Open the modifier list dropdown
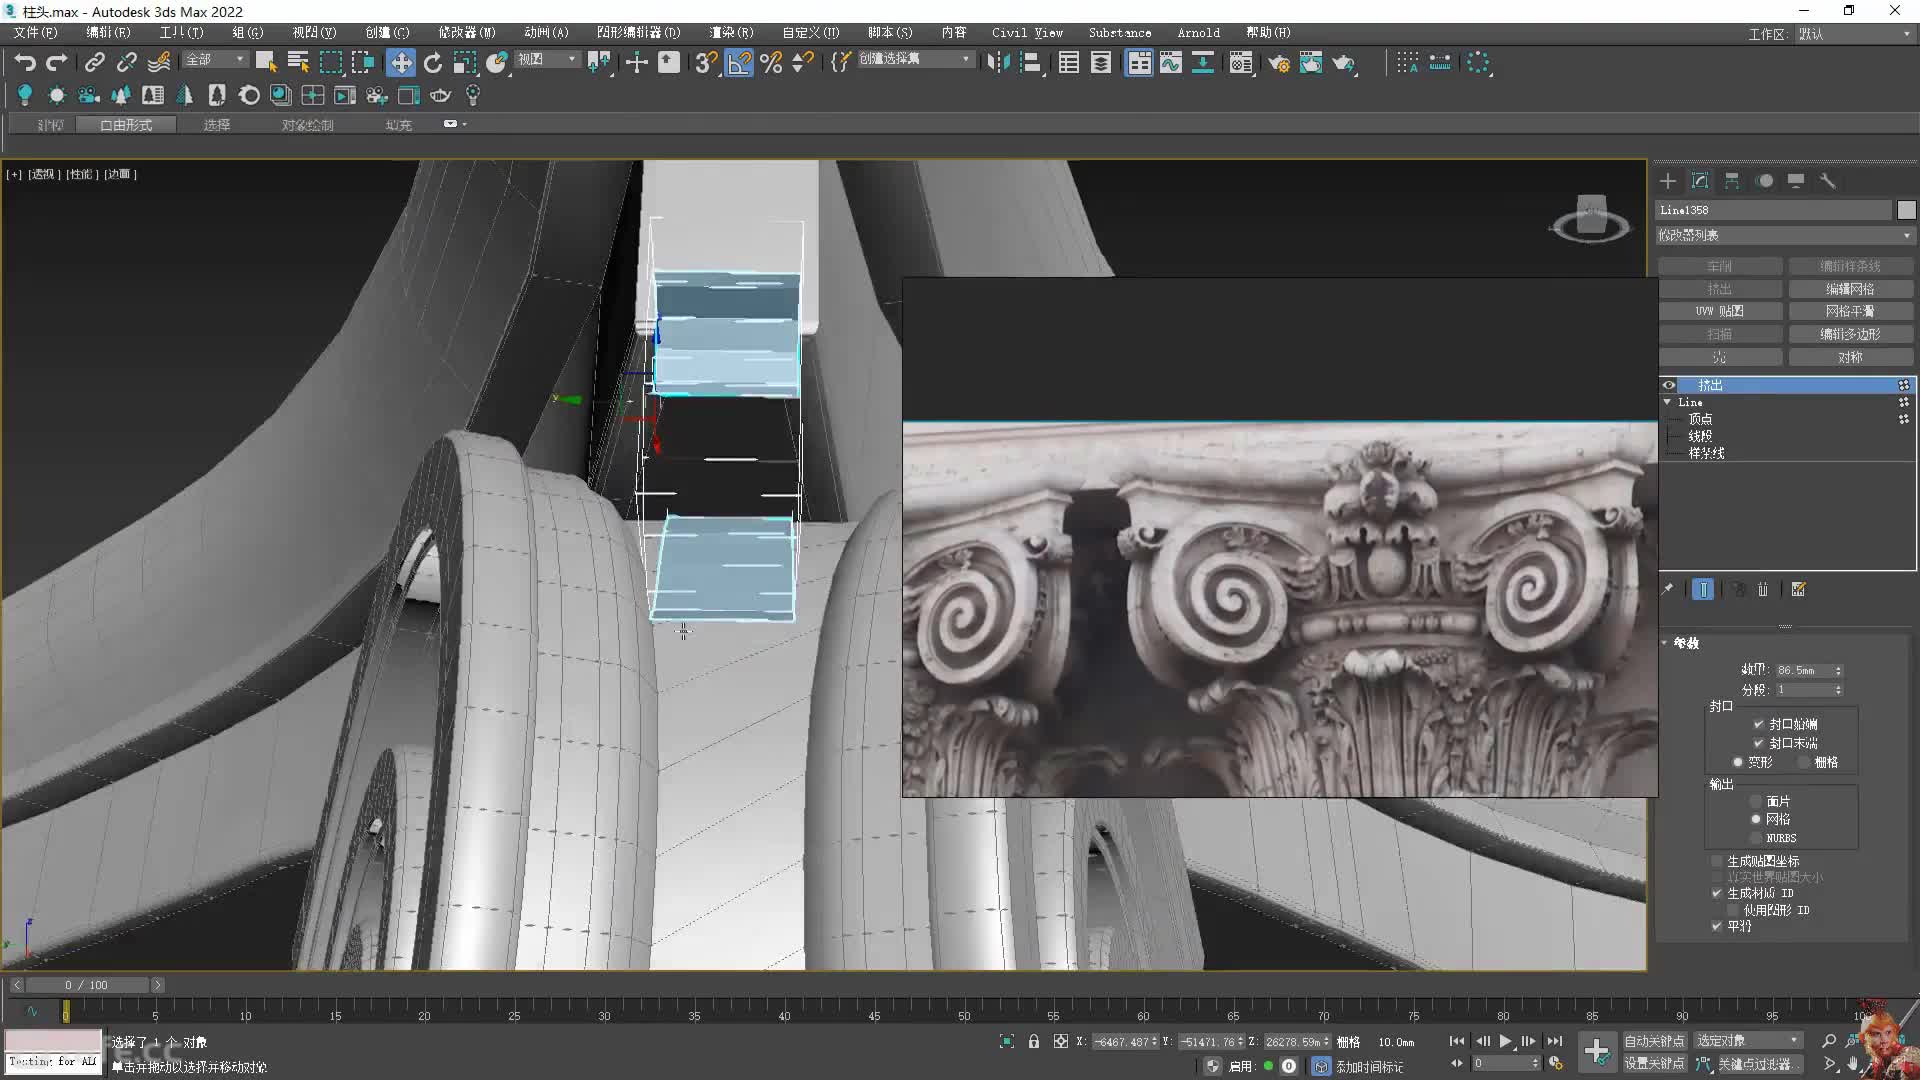Image resolution: width=1920 pixels, height=1080 pixels. coord(1785,235)
